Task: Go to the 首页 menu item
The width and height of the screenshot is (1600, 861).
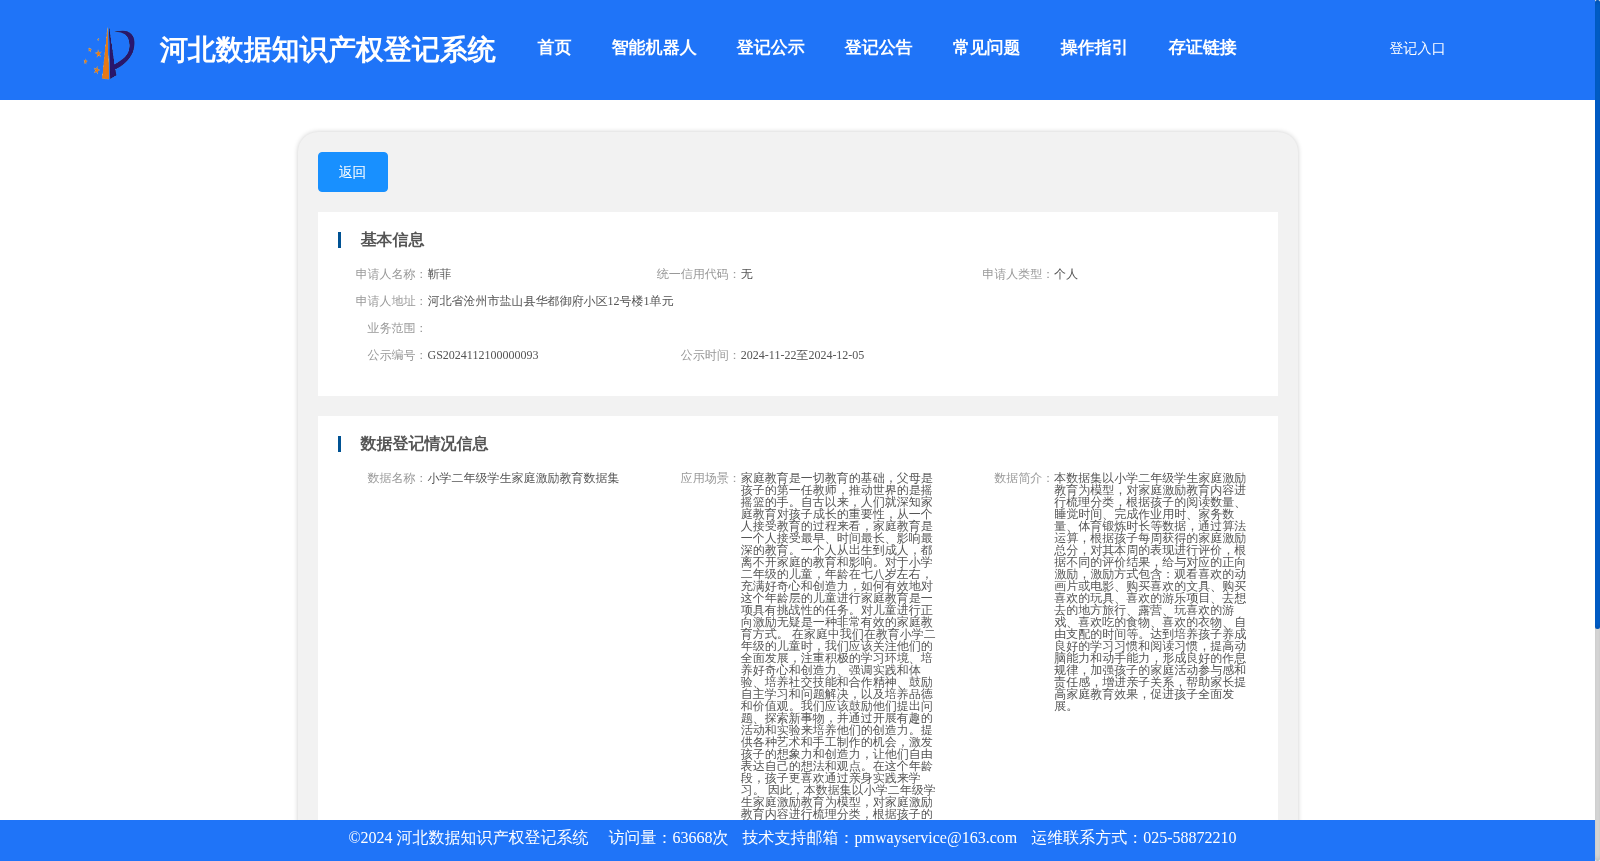Action: click(554, 48)
